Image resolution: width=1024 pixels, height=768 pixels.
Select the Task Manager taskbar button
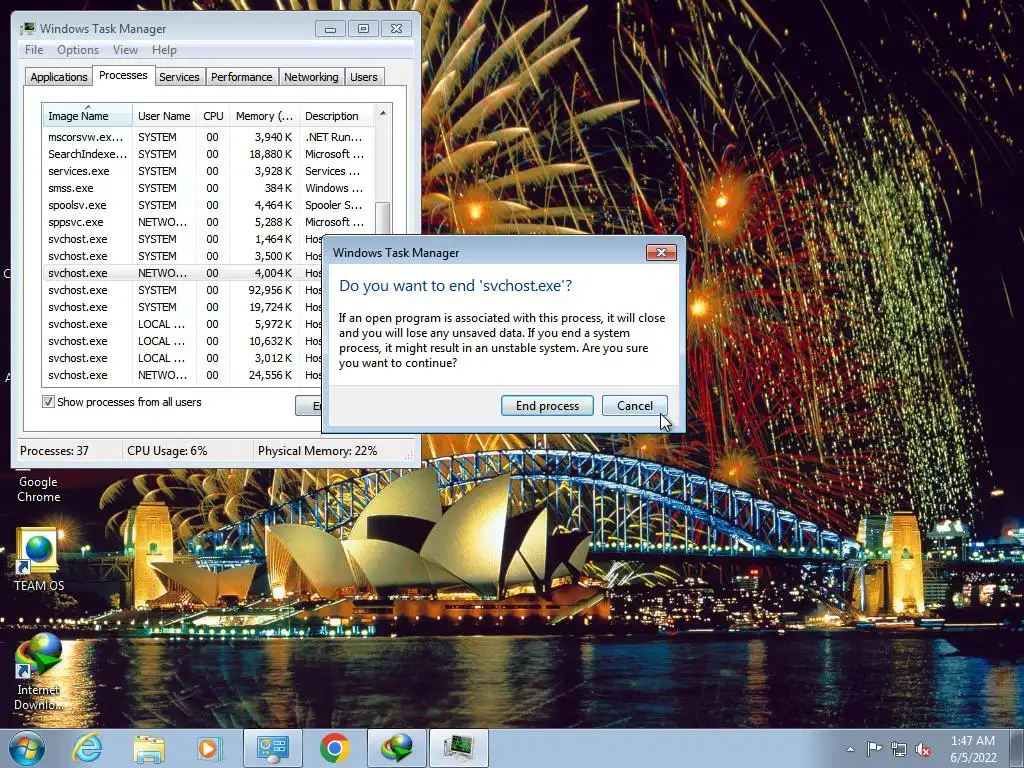pyautogui.click(x=459, y=748)
